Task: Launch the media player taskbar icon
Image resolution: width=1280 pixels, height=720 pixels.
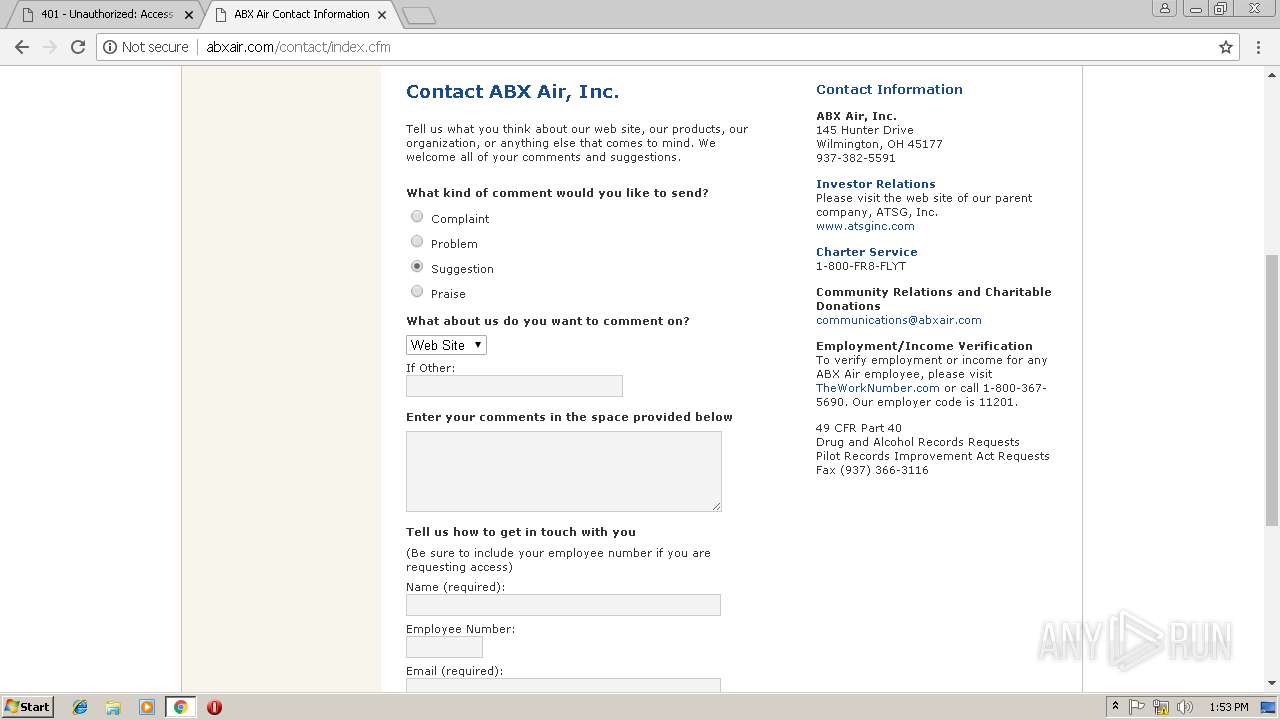Action: [147, 707]
